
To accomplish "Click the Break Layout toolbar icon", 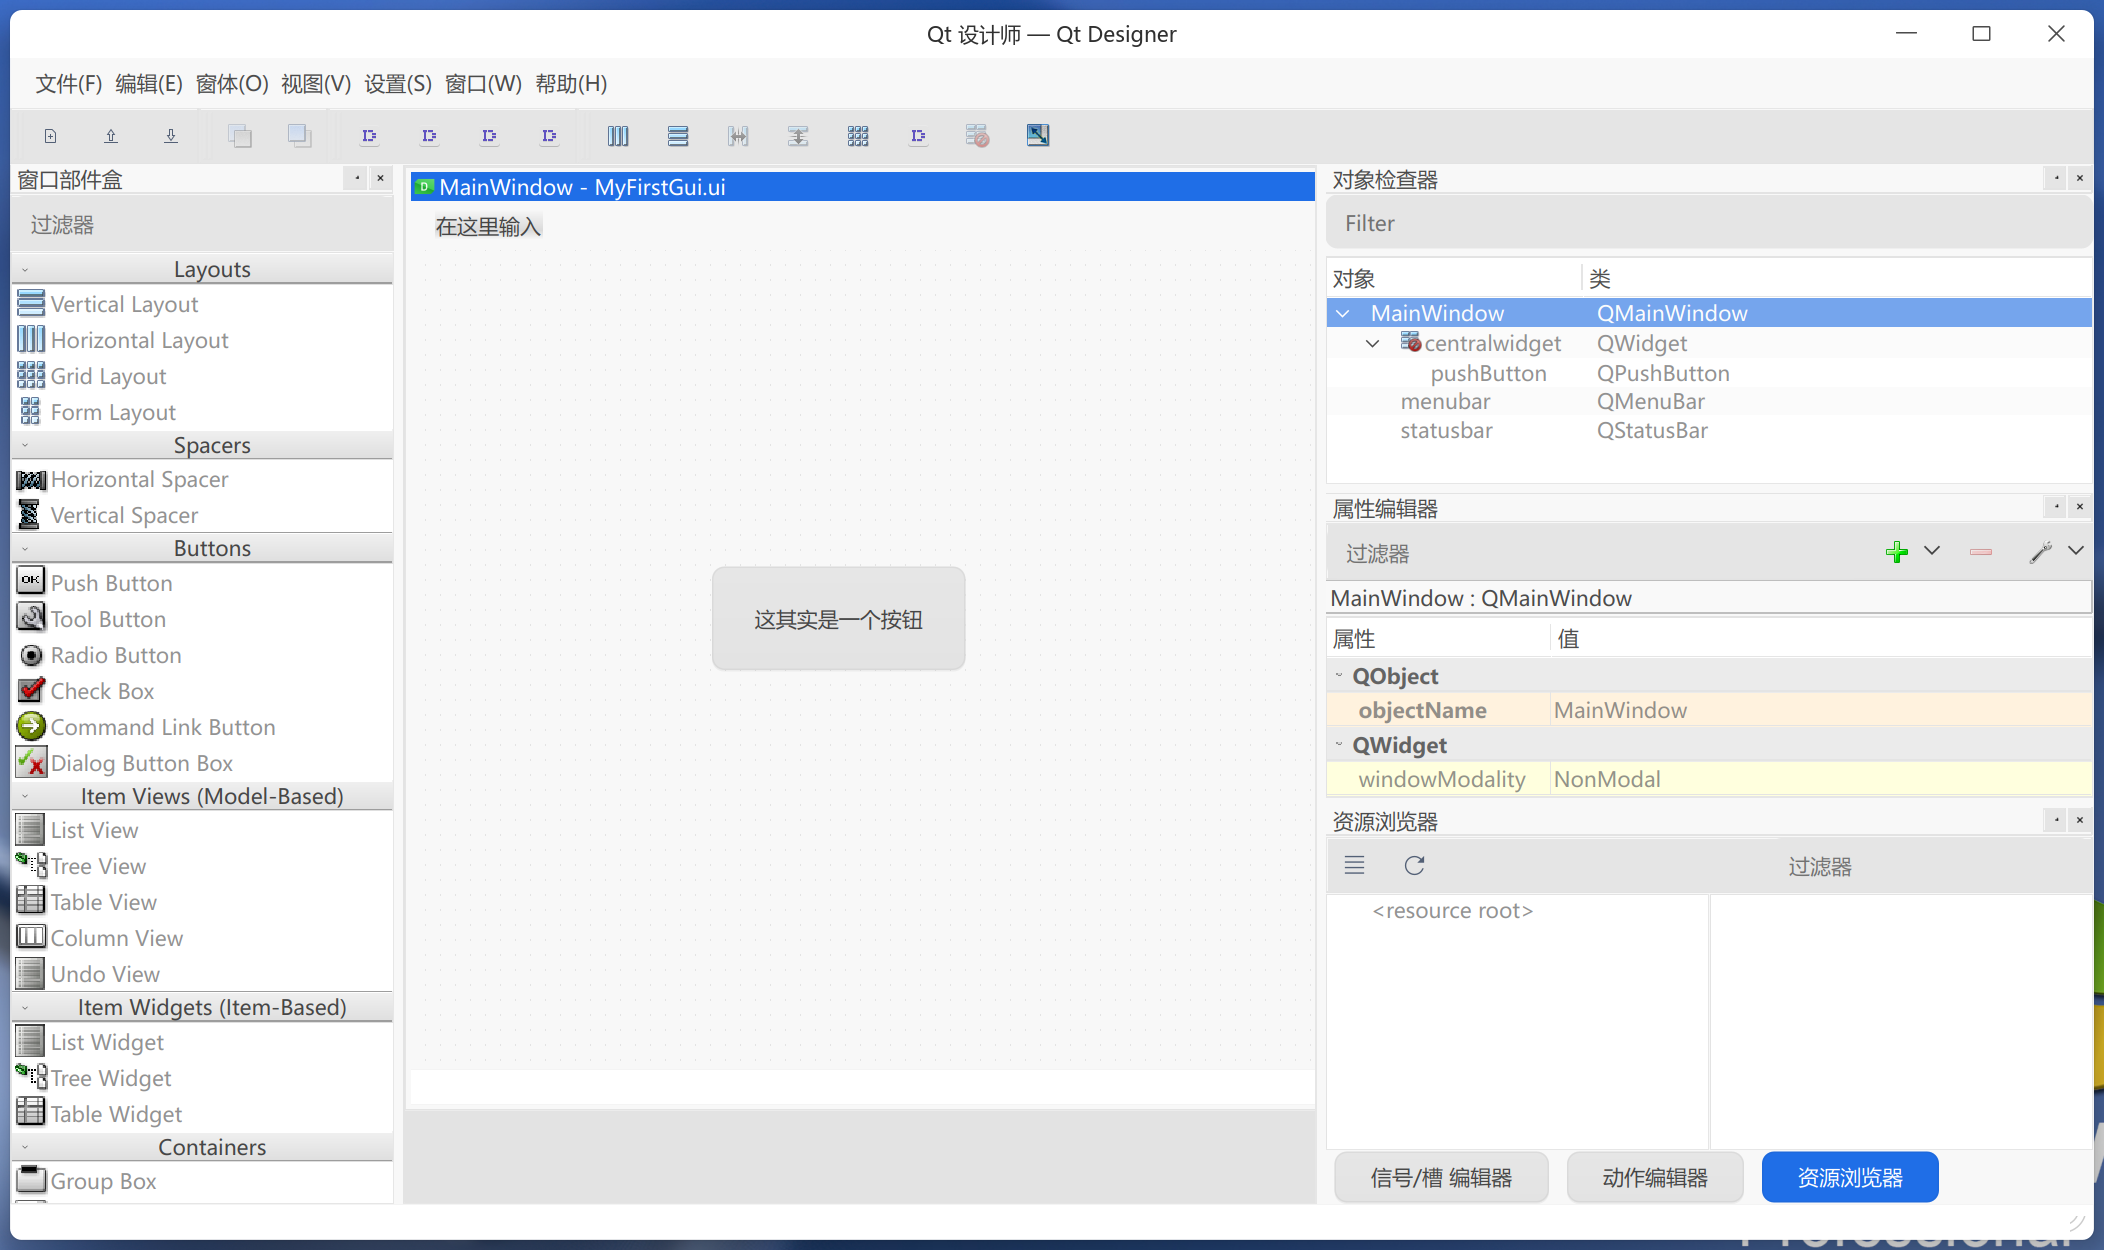I will point(978,136).
